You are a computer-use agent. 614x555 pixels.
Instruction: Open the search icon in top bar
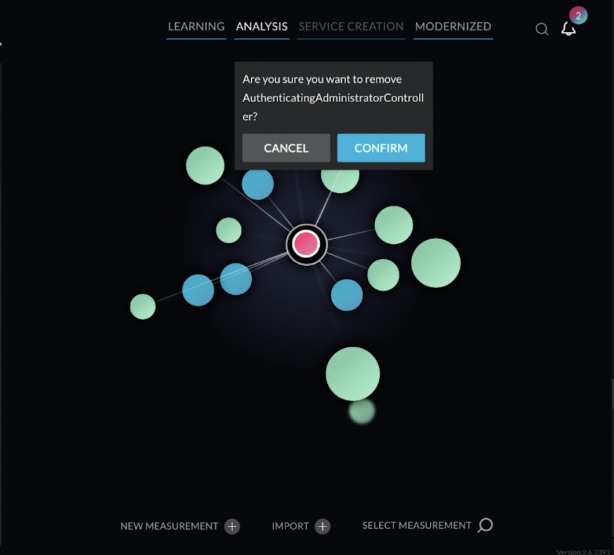(x=542, y=29)
